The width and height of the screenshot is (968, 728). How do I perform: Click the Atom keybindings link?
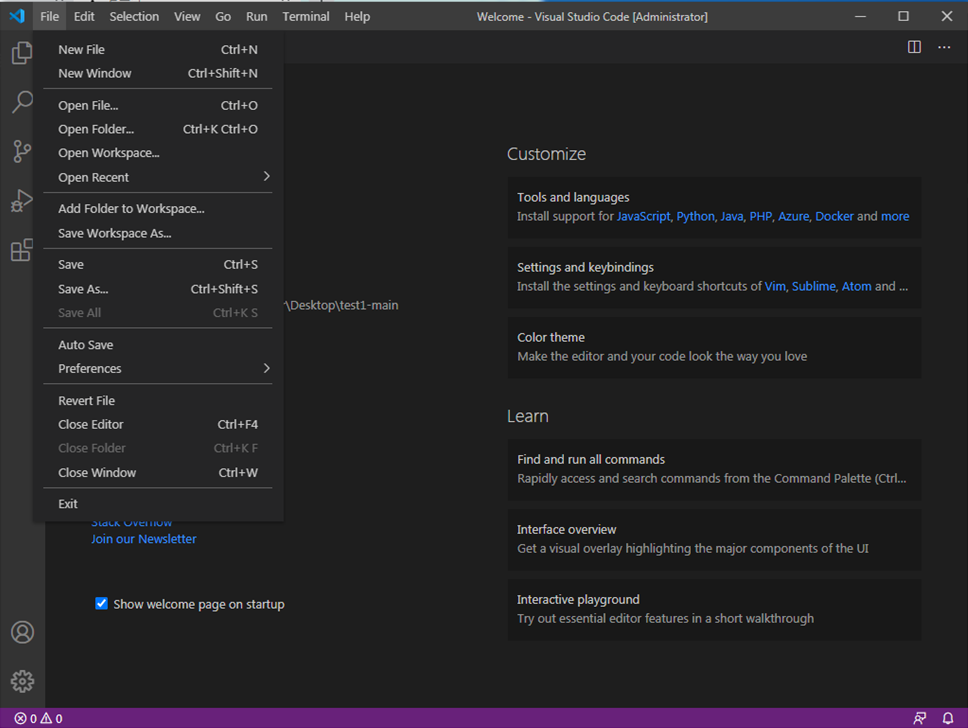(856, 286)
